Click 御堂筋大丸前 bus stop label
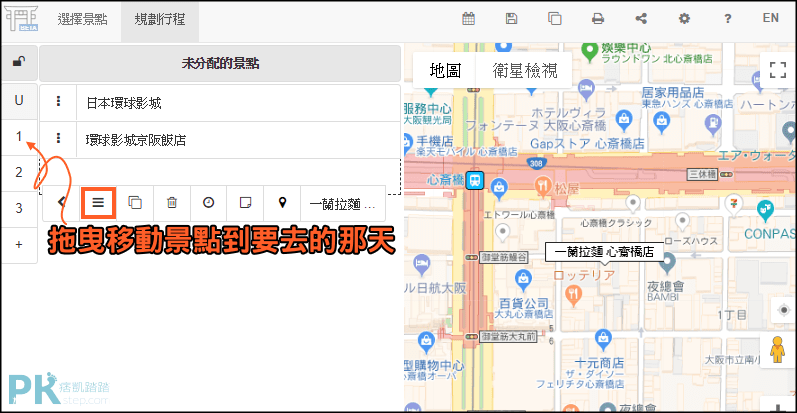Image resolution: width=797 pixels, height=413 pixels. click(x=508, y=336)
